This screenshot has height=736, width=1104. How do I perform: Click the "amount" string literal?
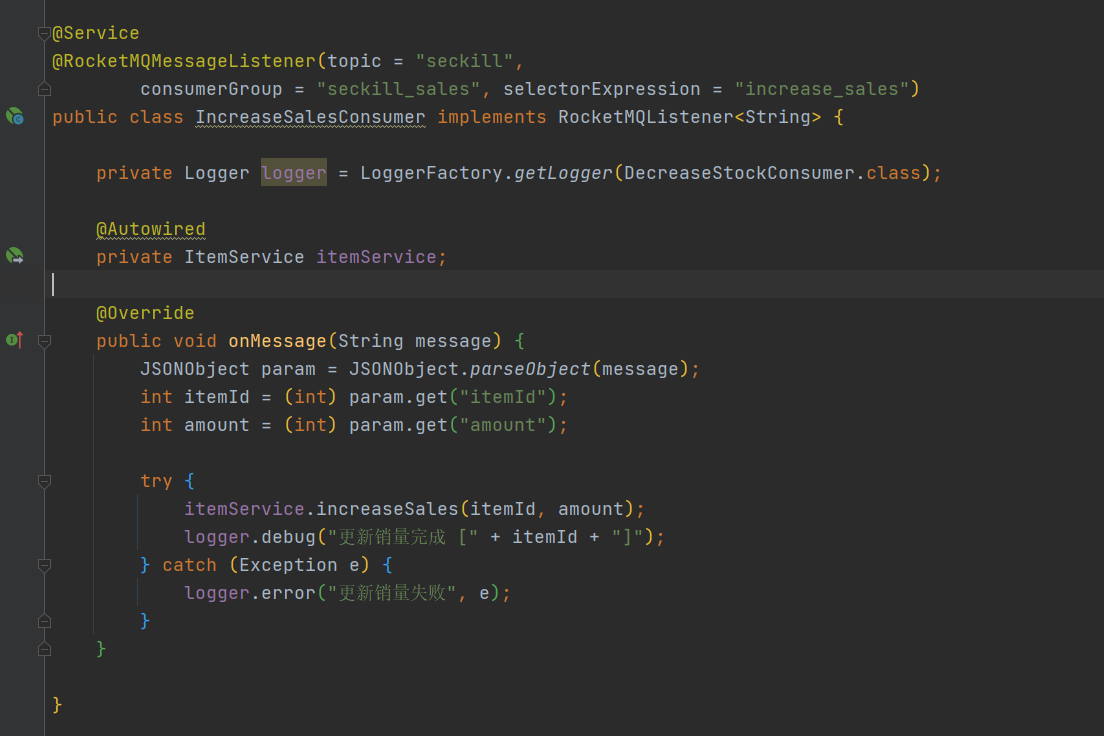coord(503,425)
